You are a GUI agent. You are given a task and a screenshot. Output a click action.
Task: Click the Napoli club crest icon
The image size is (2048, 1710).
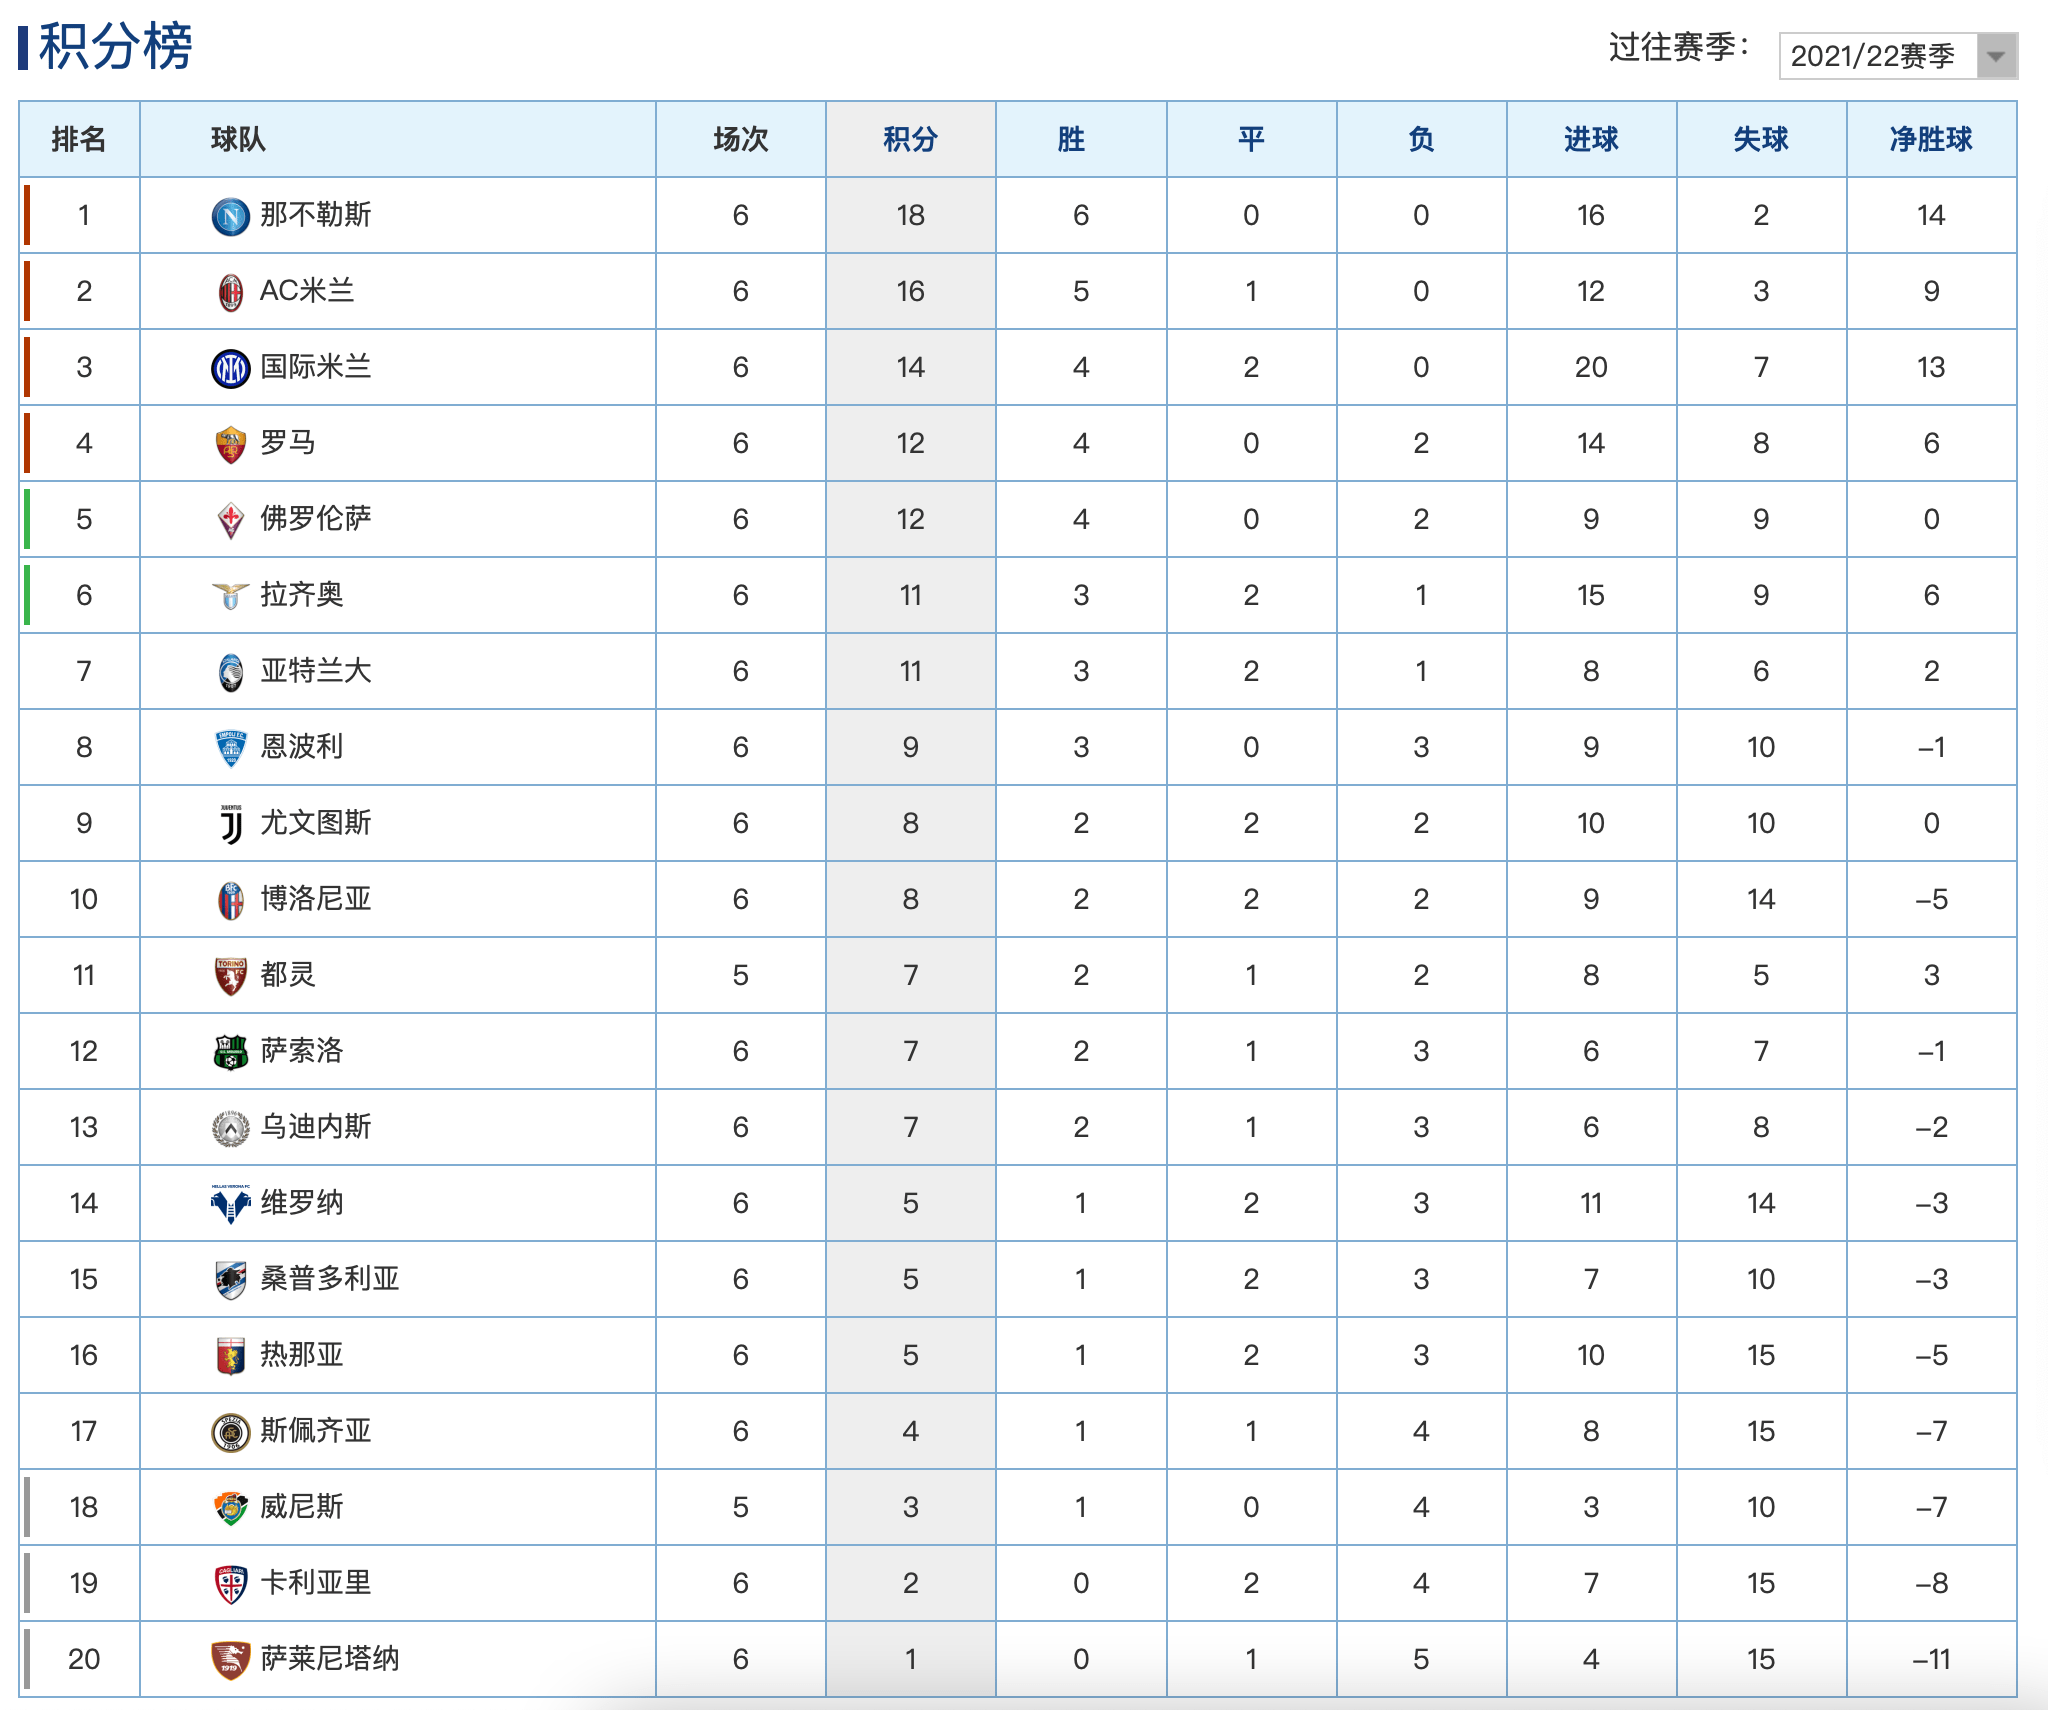point(231,216)
